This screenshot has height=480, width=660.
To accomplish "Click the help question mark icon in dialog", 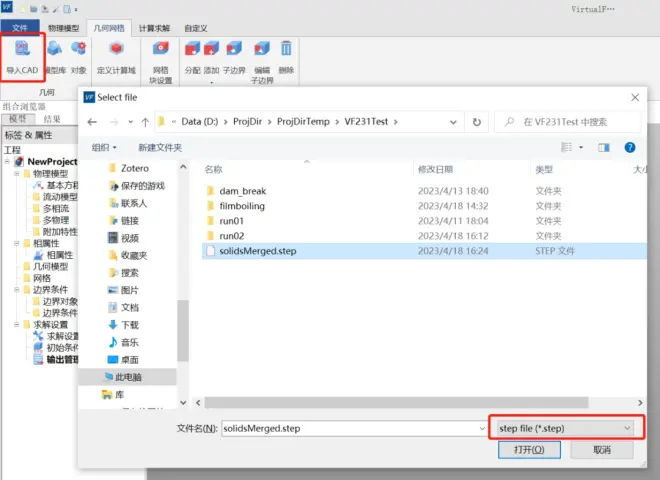I will coord(630,147).
